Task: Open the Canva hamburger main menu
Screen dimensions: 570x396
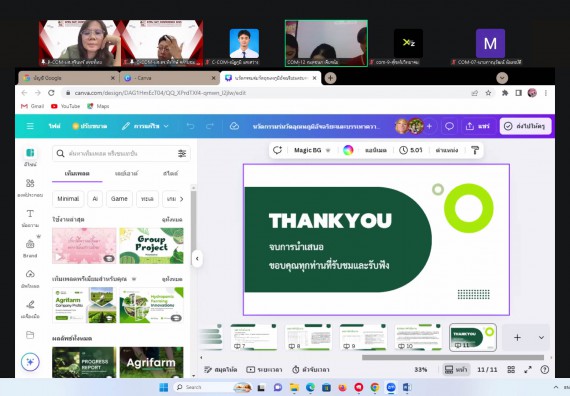Action: 30,126
